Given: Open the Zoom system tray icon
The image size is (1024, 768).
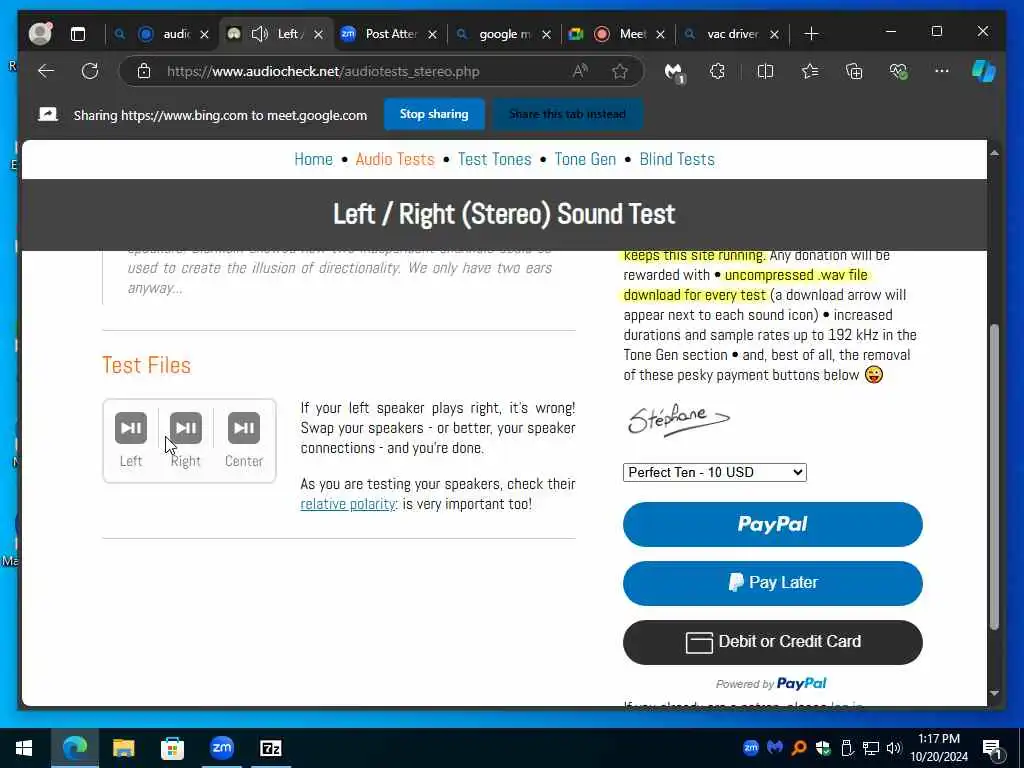Looking at the screenshot, I should click(x=751, y=748).
